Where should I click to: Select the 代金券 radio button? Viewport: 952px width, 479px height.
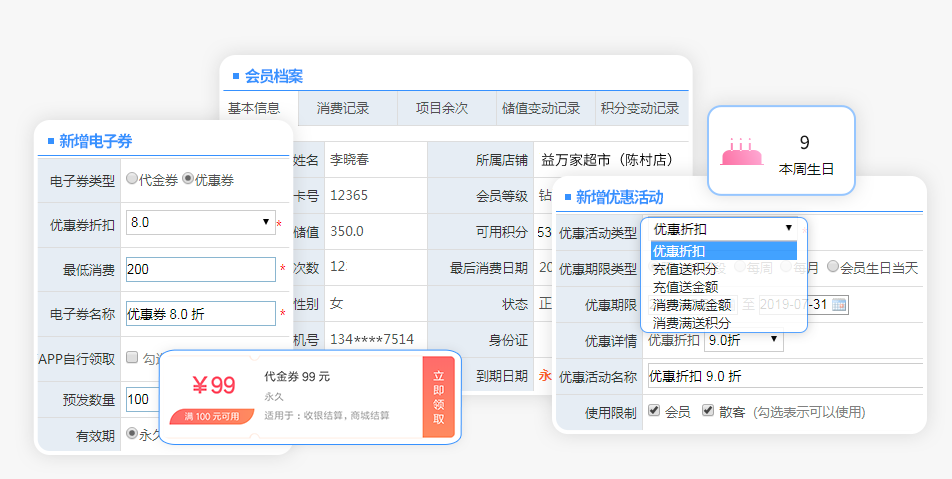tap(133, 180)
